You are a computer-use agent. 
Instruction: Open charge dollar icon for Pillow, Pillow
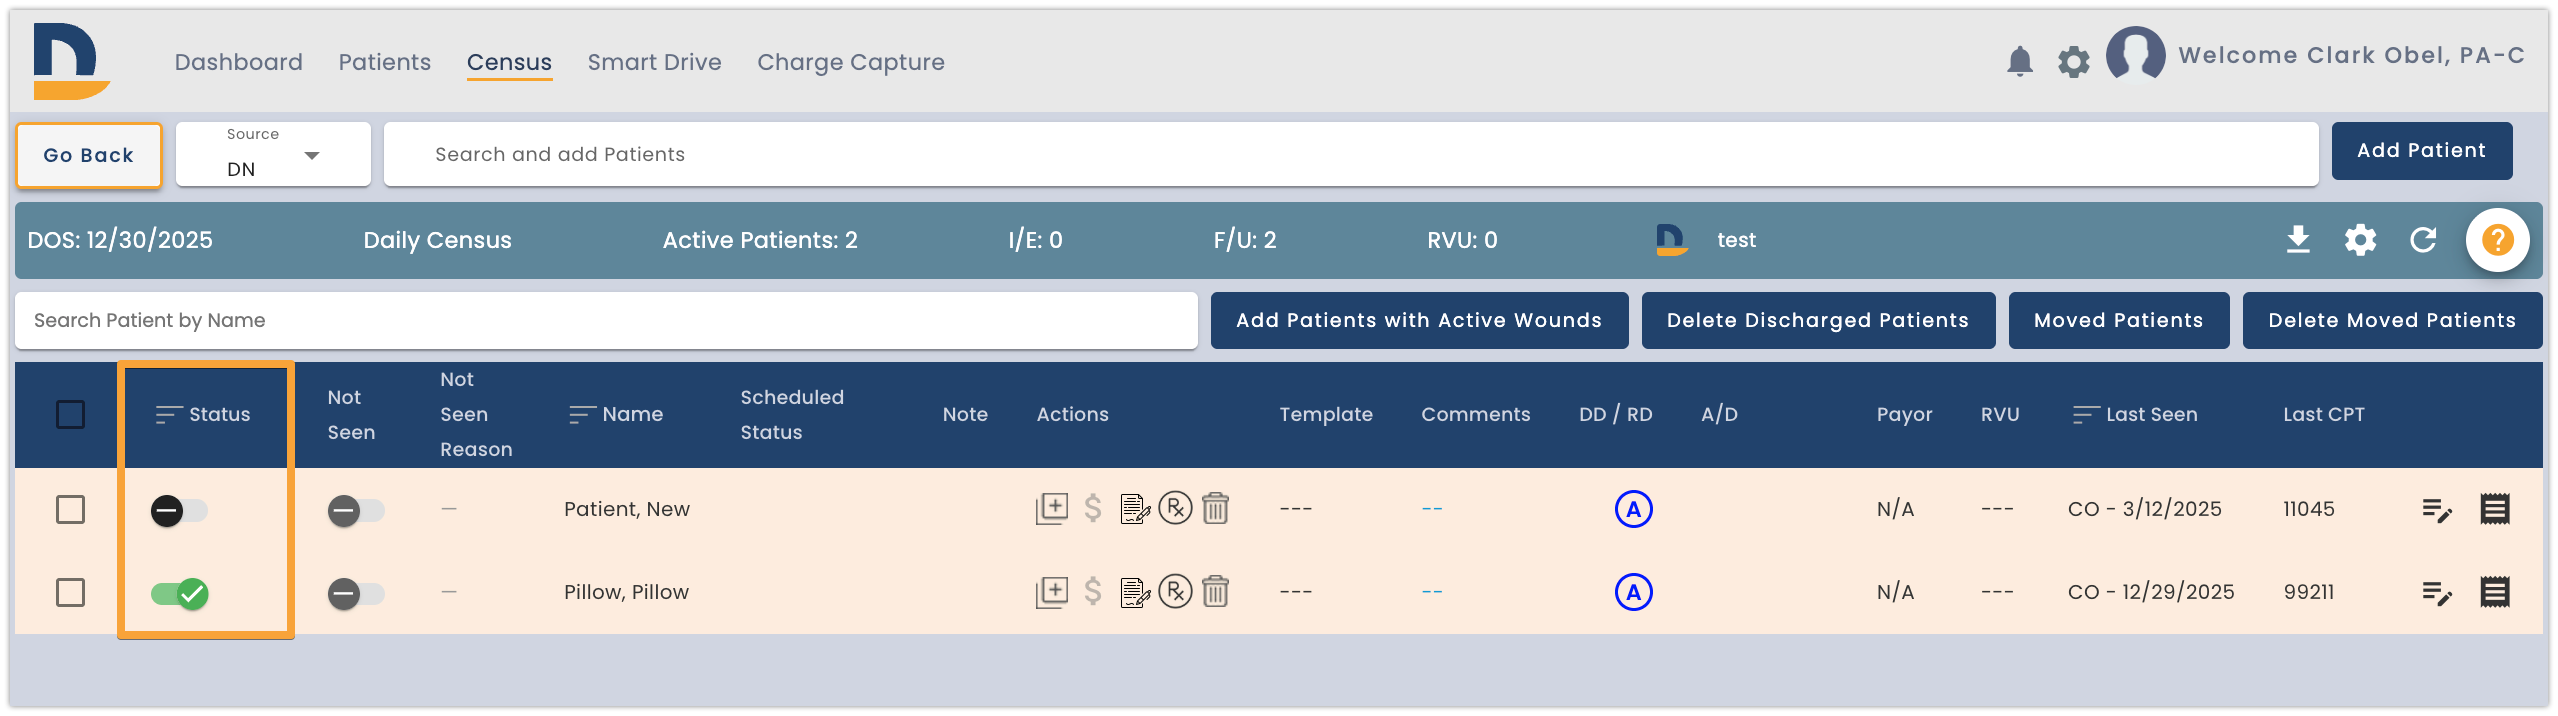1093,592
